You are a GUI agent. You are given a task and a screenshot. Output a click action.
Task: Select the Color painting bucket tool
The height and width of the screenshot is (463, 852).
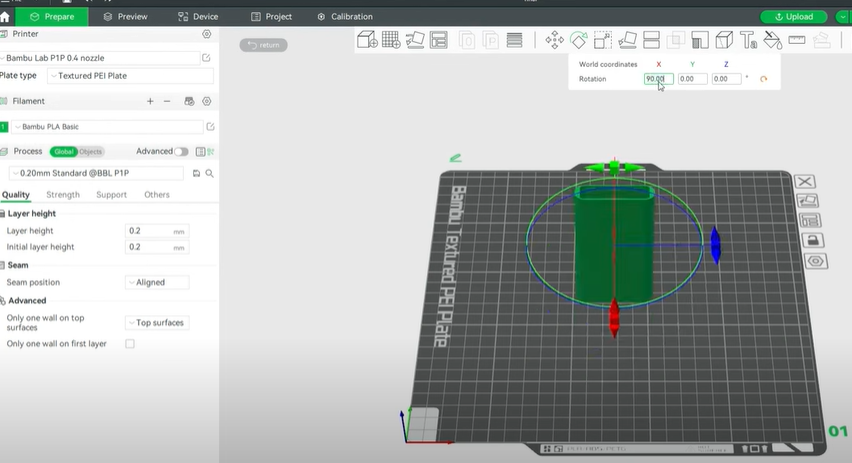pyautogui.click(x=772, y=40)
